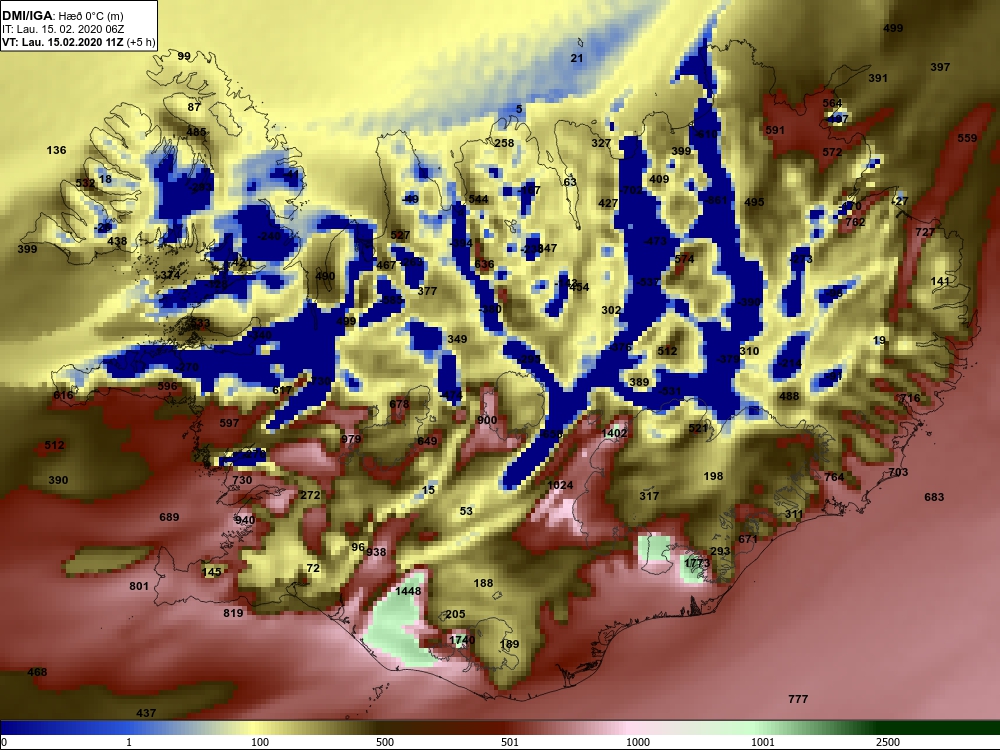Click the map value '53'
The width and height of the screenshot is (1000, 750).
(x=466, y=511)
